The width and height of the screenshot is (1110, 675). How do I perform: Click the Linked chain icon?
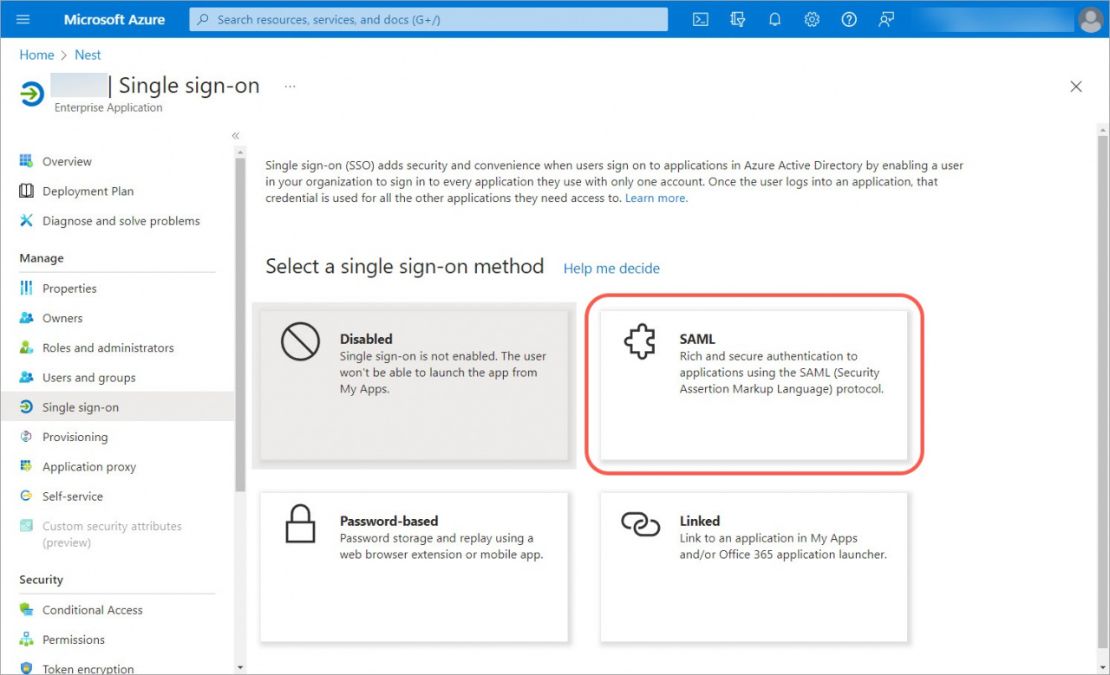tap(641, 524)
